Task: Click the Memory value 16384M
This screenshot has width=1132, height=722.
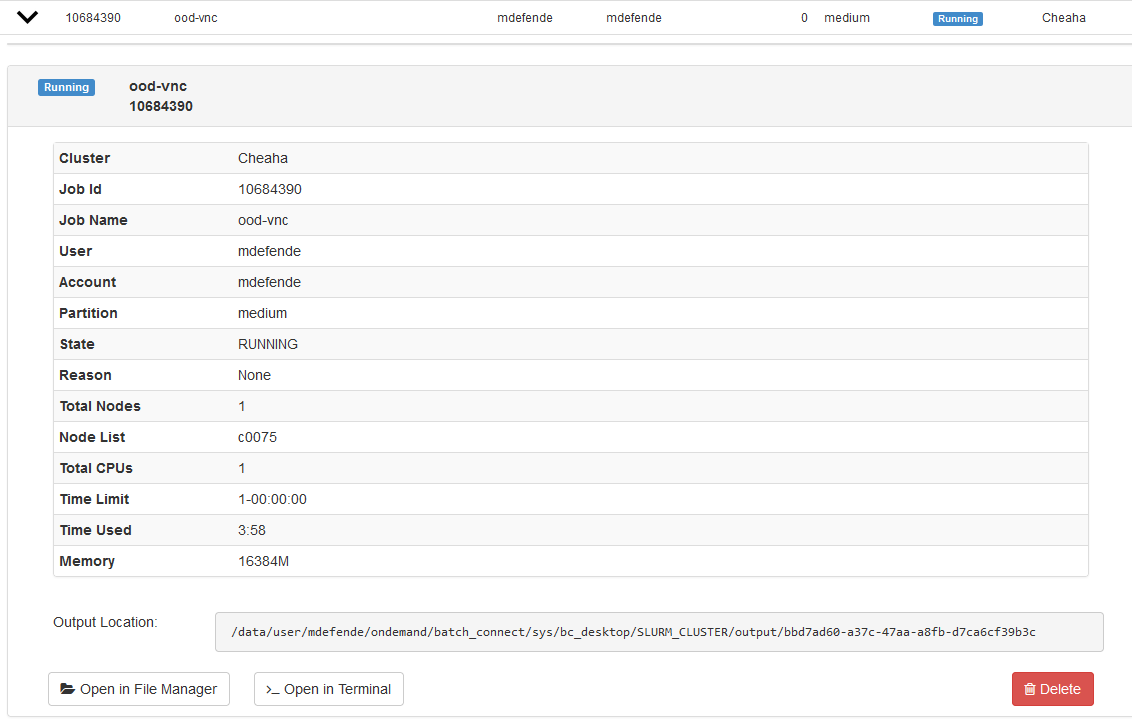Action: (x=263, y=561)
